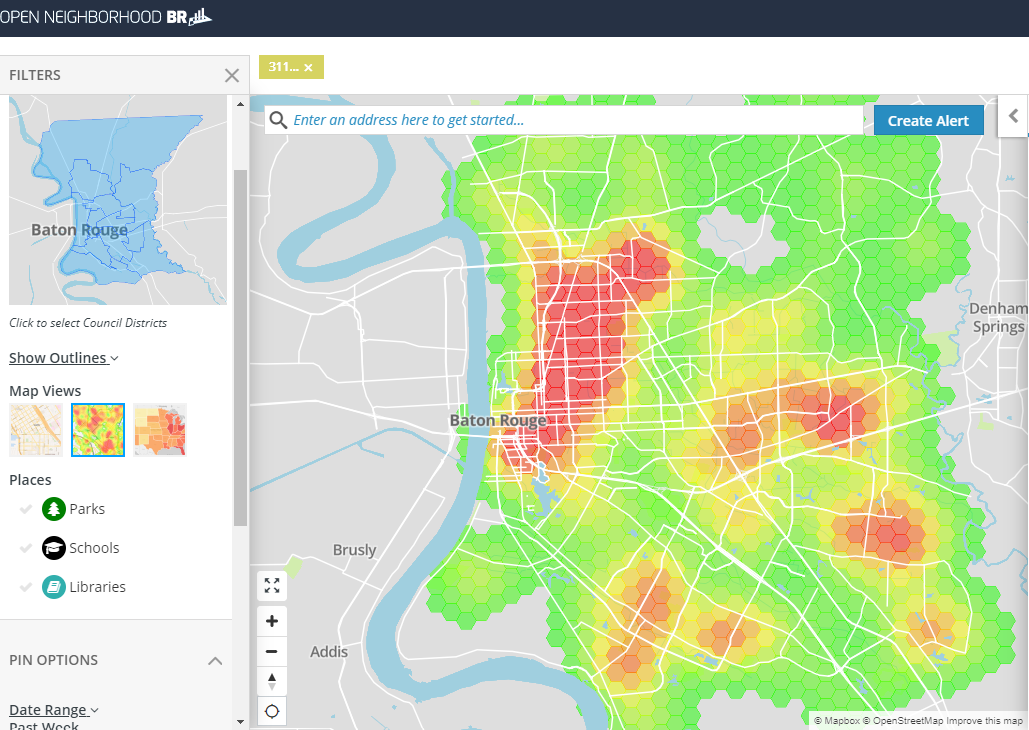Screen dimensions: 1029x730
Task: Reset map bearing with compass arrow
Action: pos(272,681)
